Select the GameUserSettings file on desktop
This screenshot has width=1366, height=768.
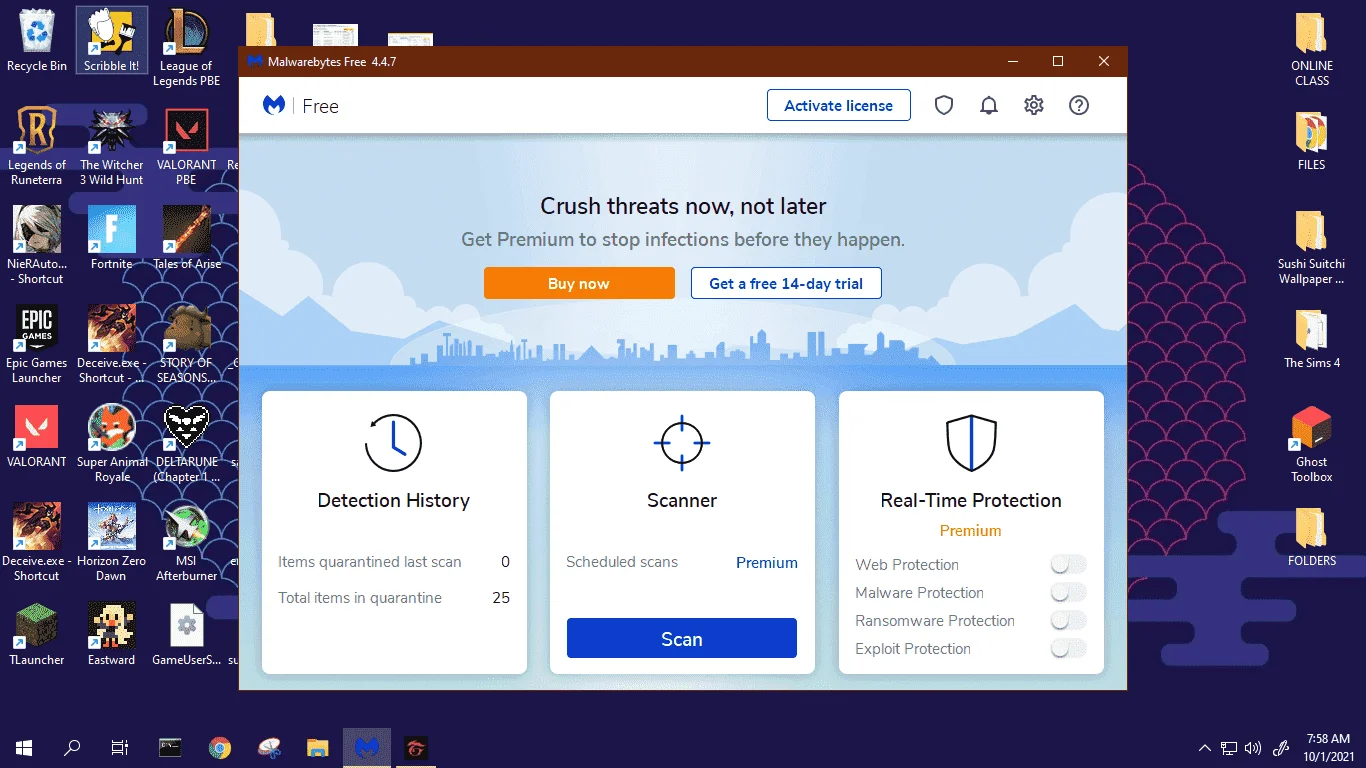click(x=187, y=635)
